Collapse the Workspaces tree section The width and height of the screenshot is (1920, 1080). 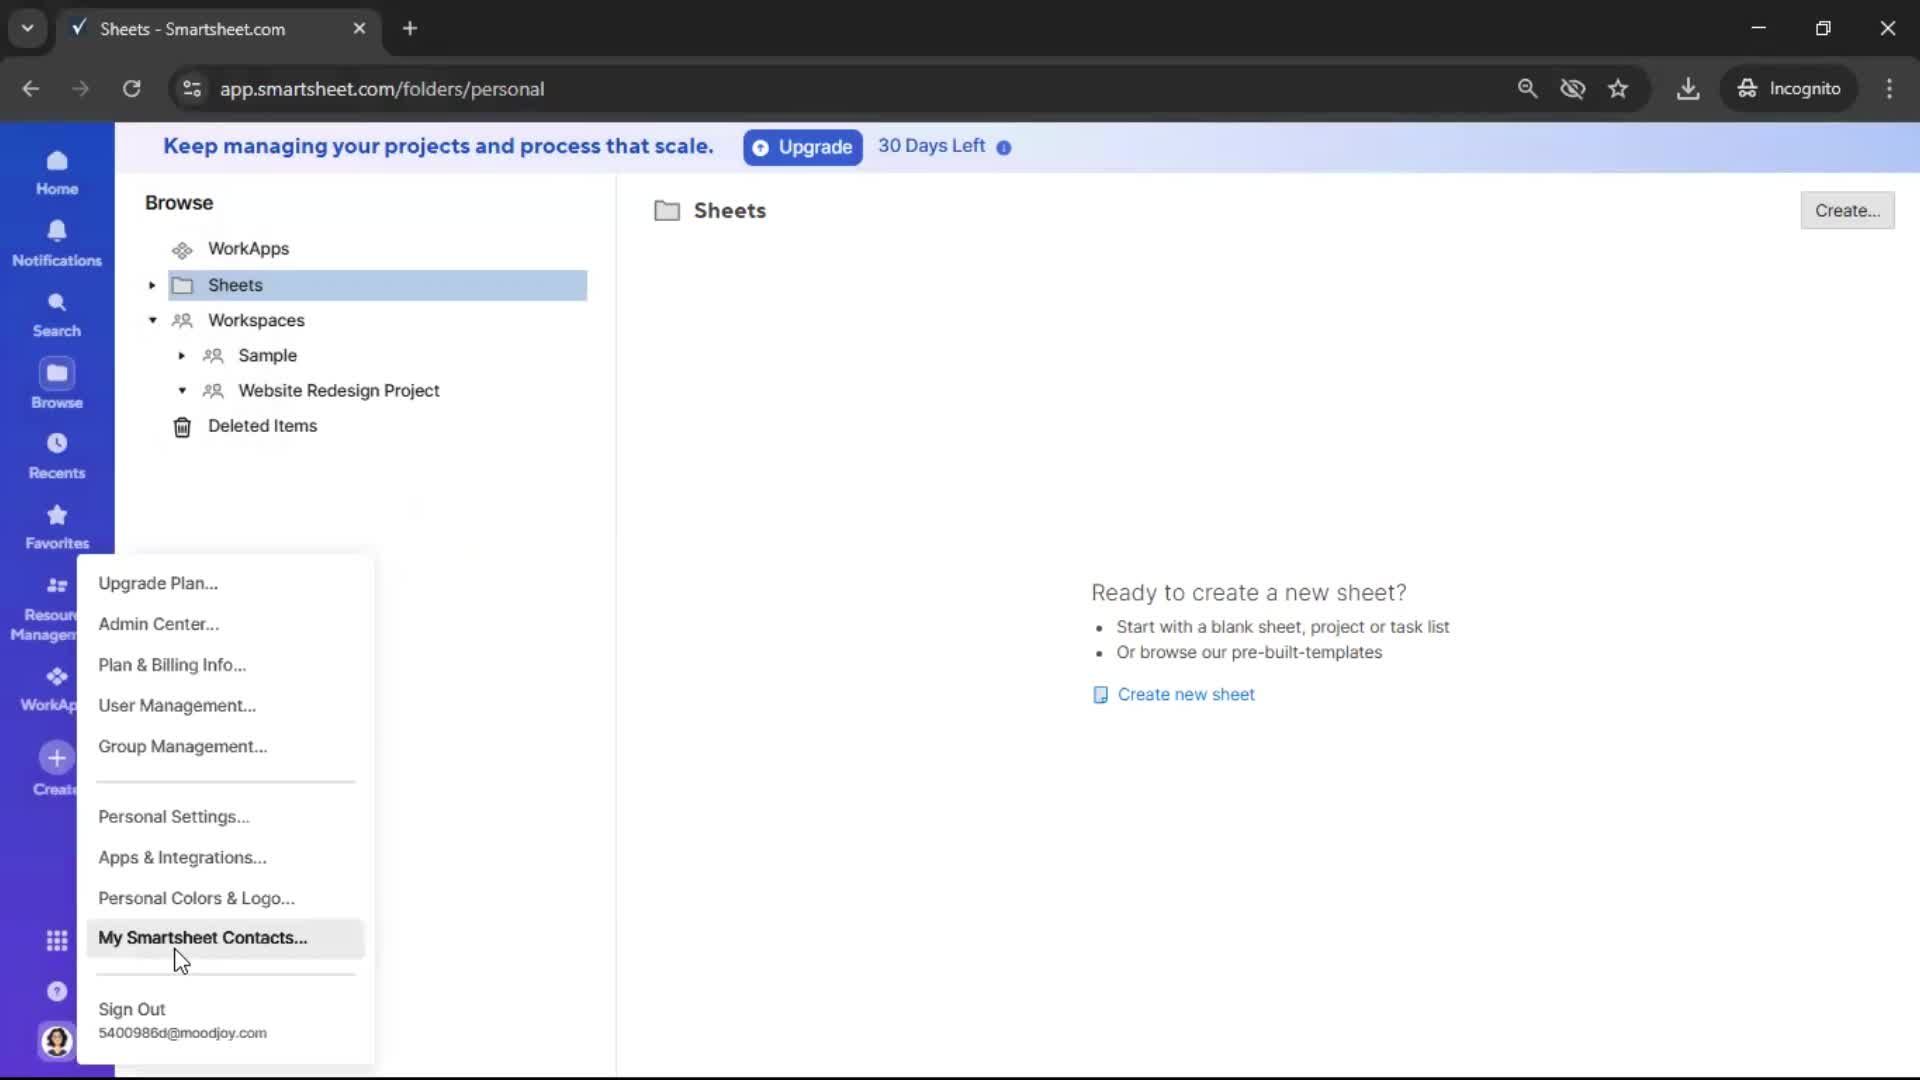click(x=152, y=320)
